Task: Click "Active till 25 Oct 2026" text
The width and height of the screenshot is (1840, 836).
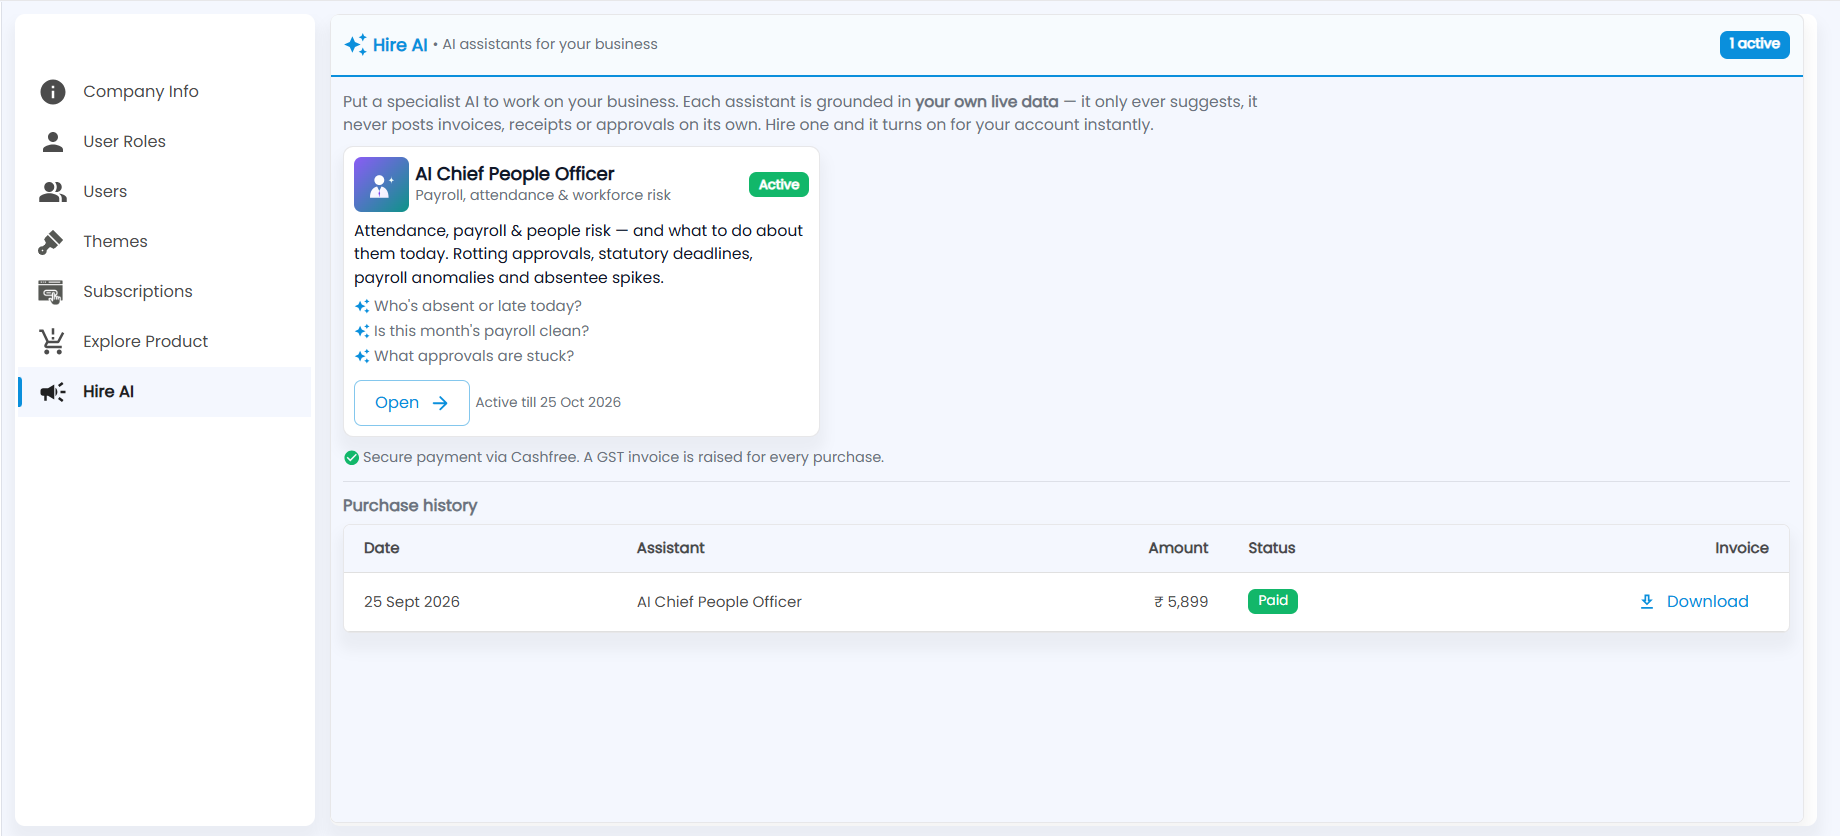Action: pyautogui.click(x=548, y=403)
